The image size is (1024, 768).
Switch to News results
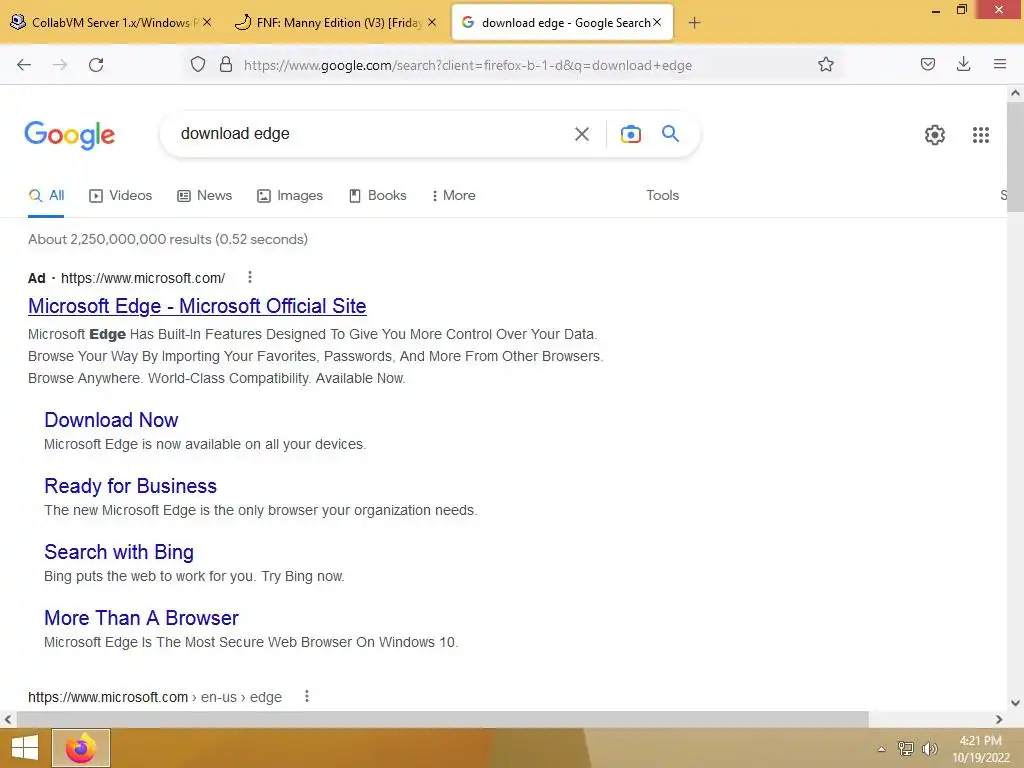[204, 195]
